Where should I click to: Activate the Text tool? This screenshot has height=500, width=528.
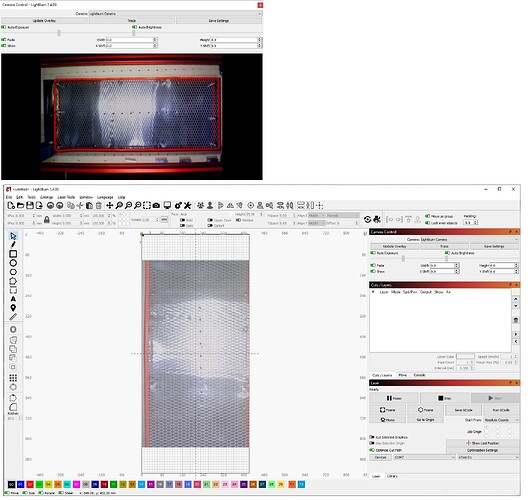pos(13,299)
